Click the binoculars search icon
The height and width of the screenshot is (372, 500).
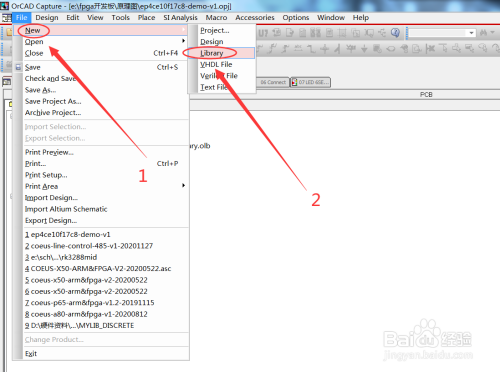click(483, 33)
